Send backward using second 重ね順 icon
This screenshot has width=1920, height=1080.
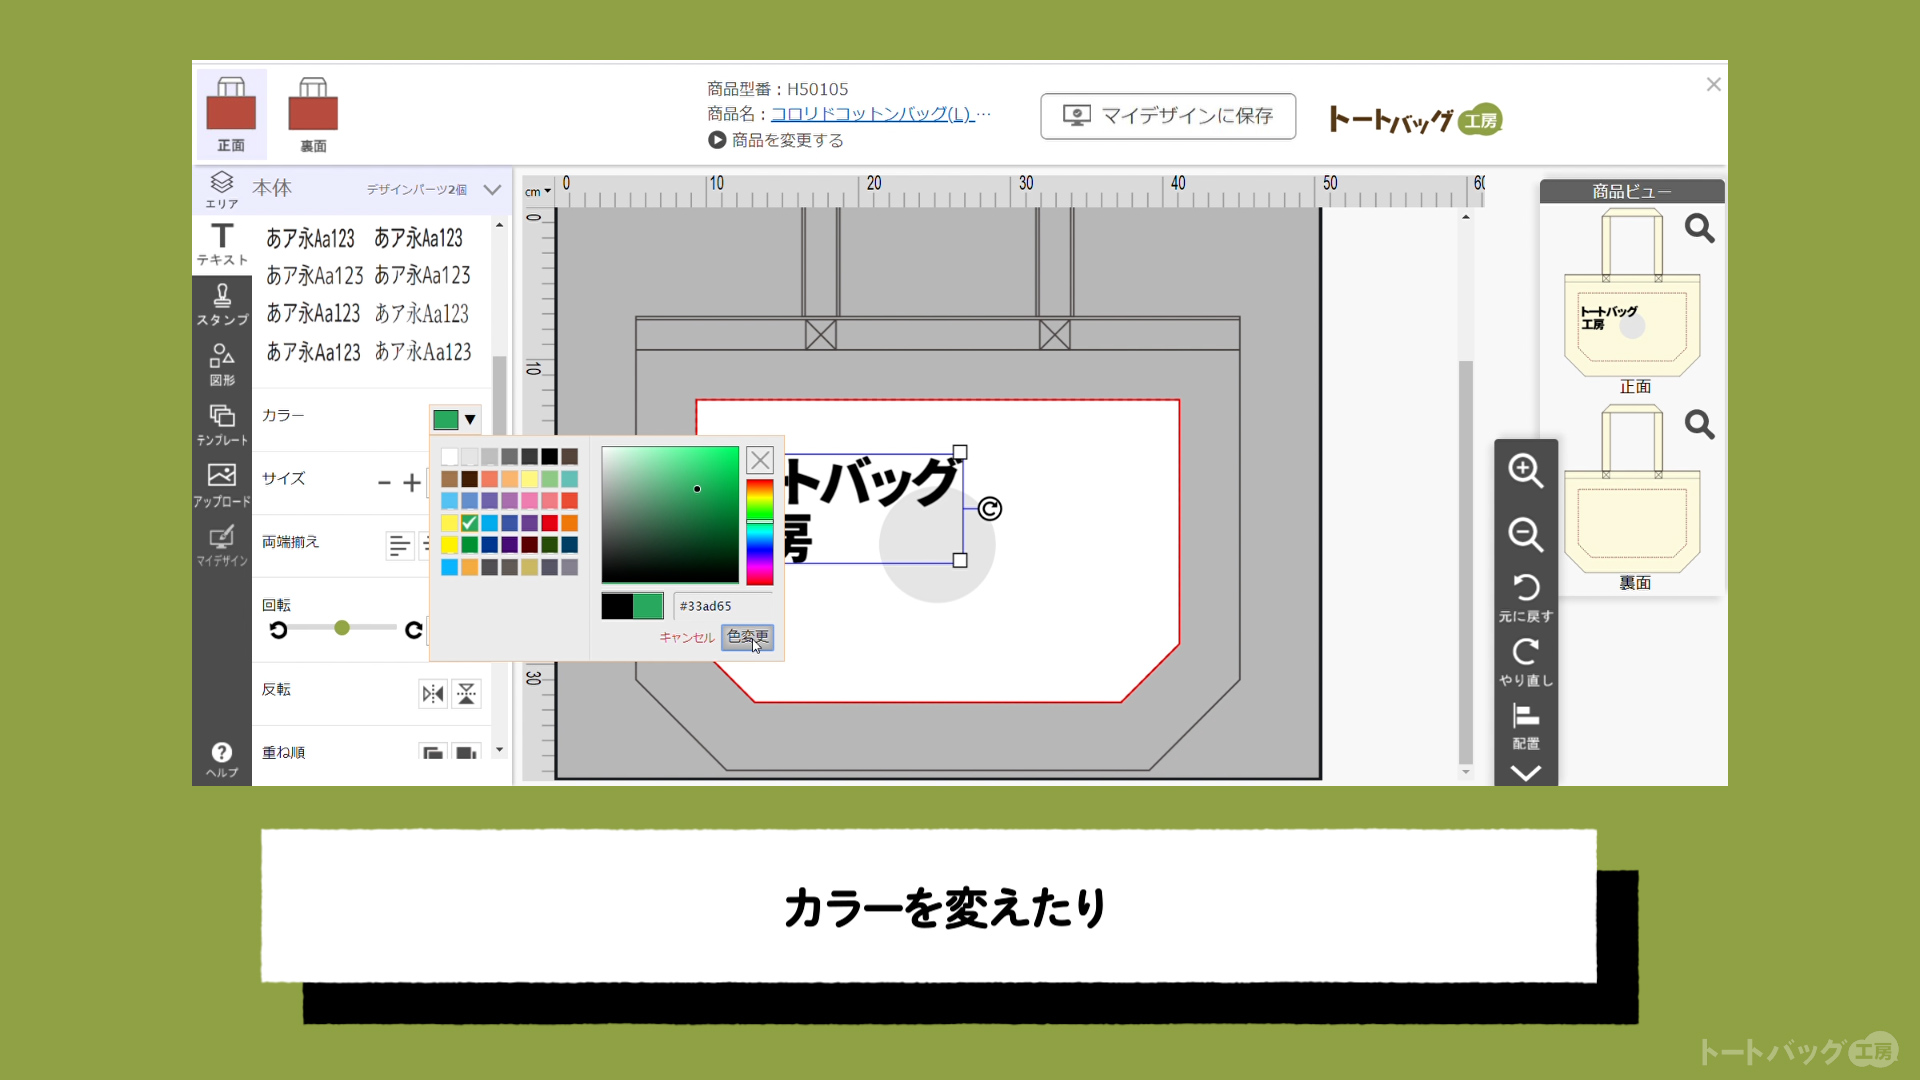pos(466,752)
